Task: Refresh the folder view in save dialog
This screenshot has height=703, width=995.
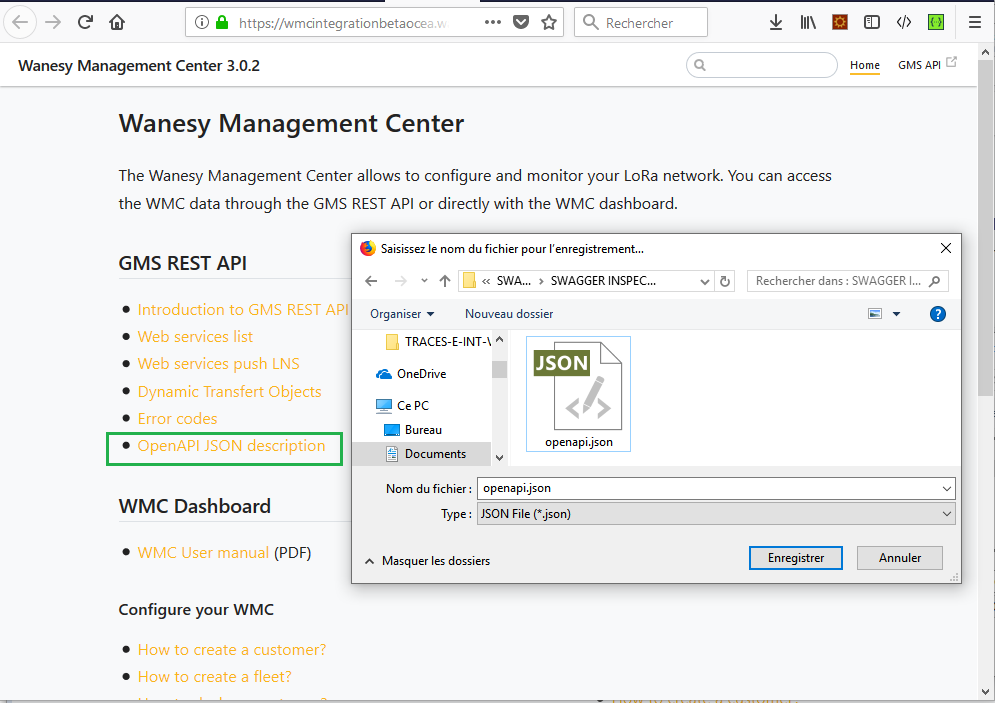Action: [725, 280]
